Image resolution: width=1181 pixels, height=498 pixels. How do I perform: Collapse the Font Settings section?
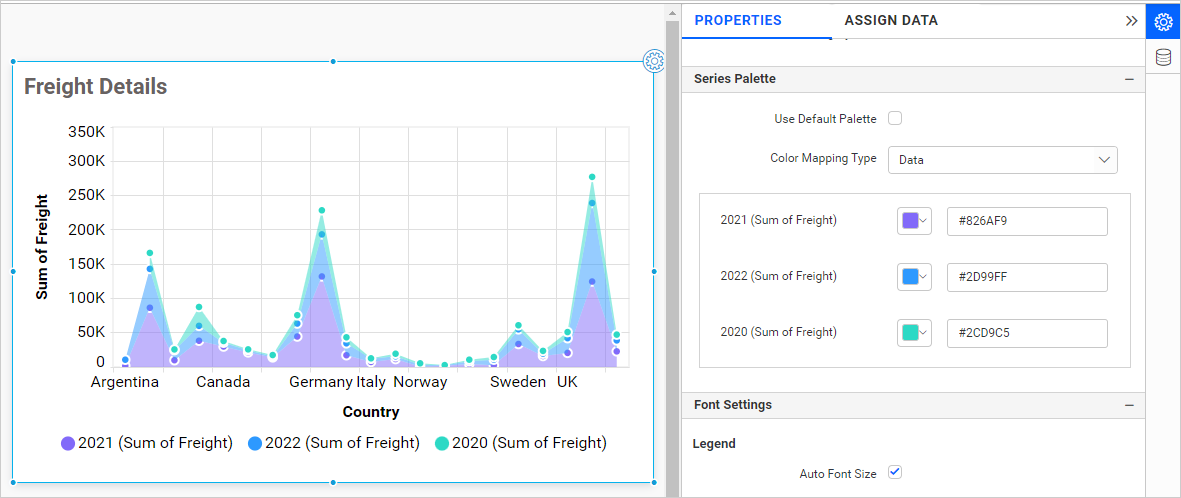tap(1129, 405)
